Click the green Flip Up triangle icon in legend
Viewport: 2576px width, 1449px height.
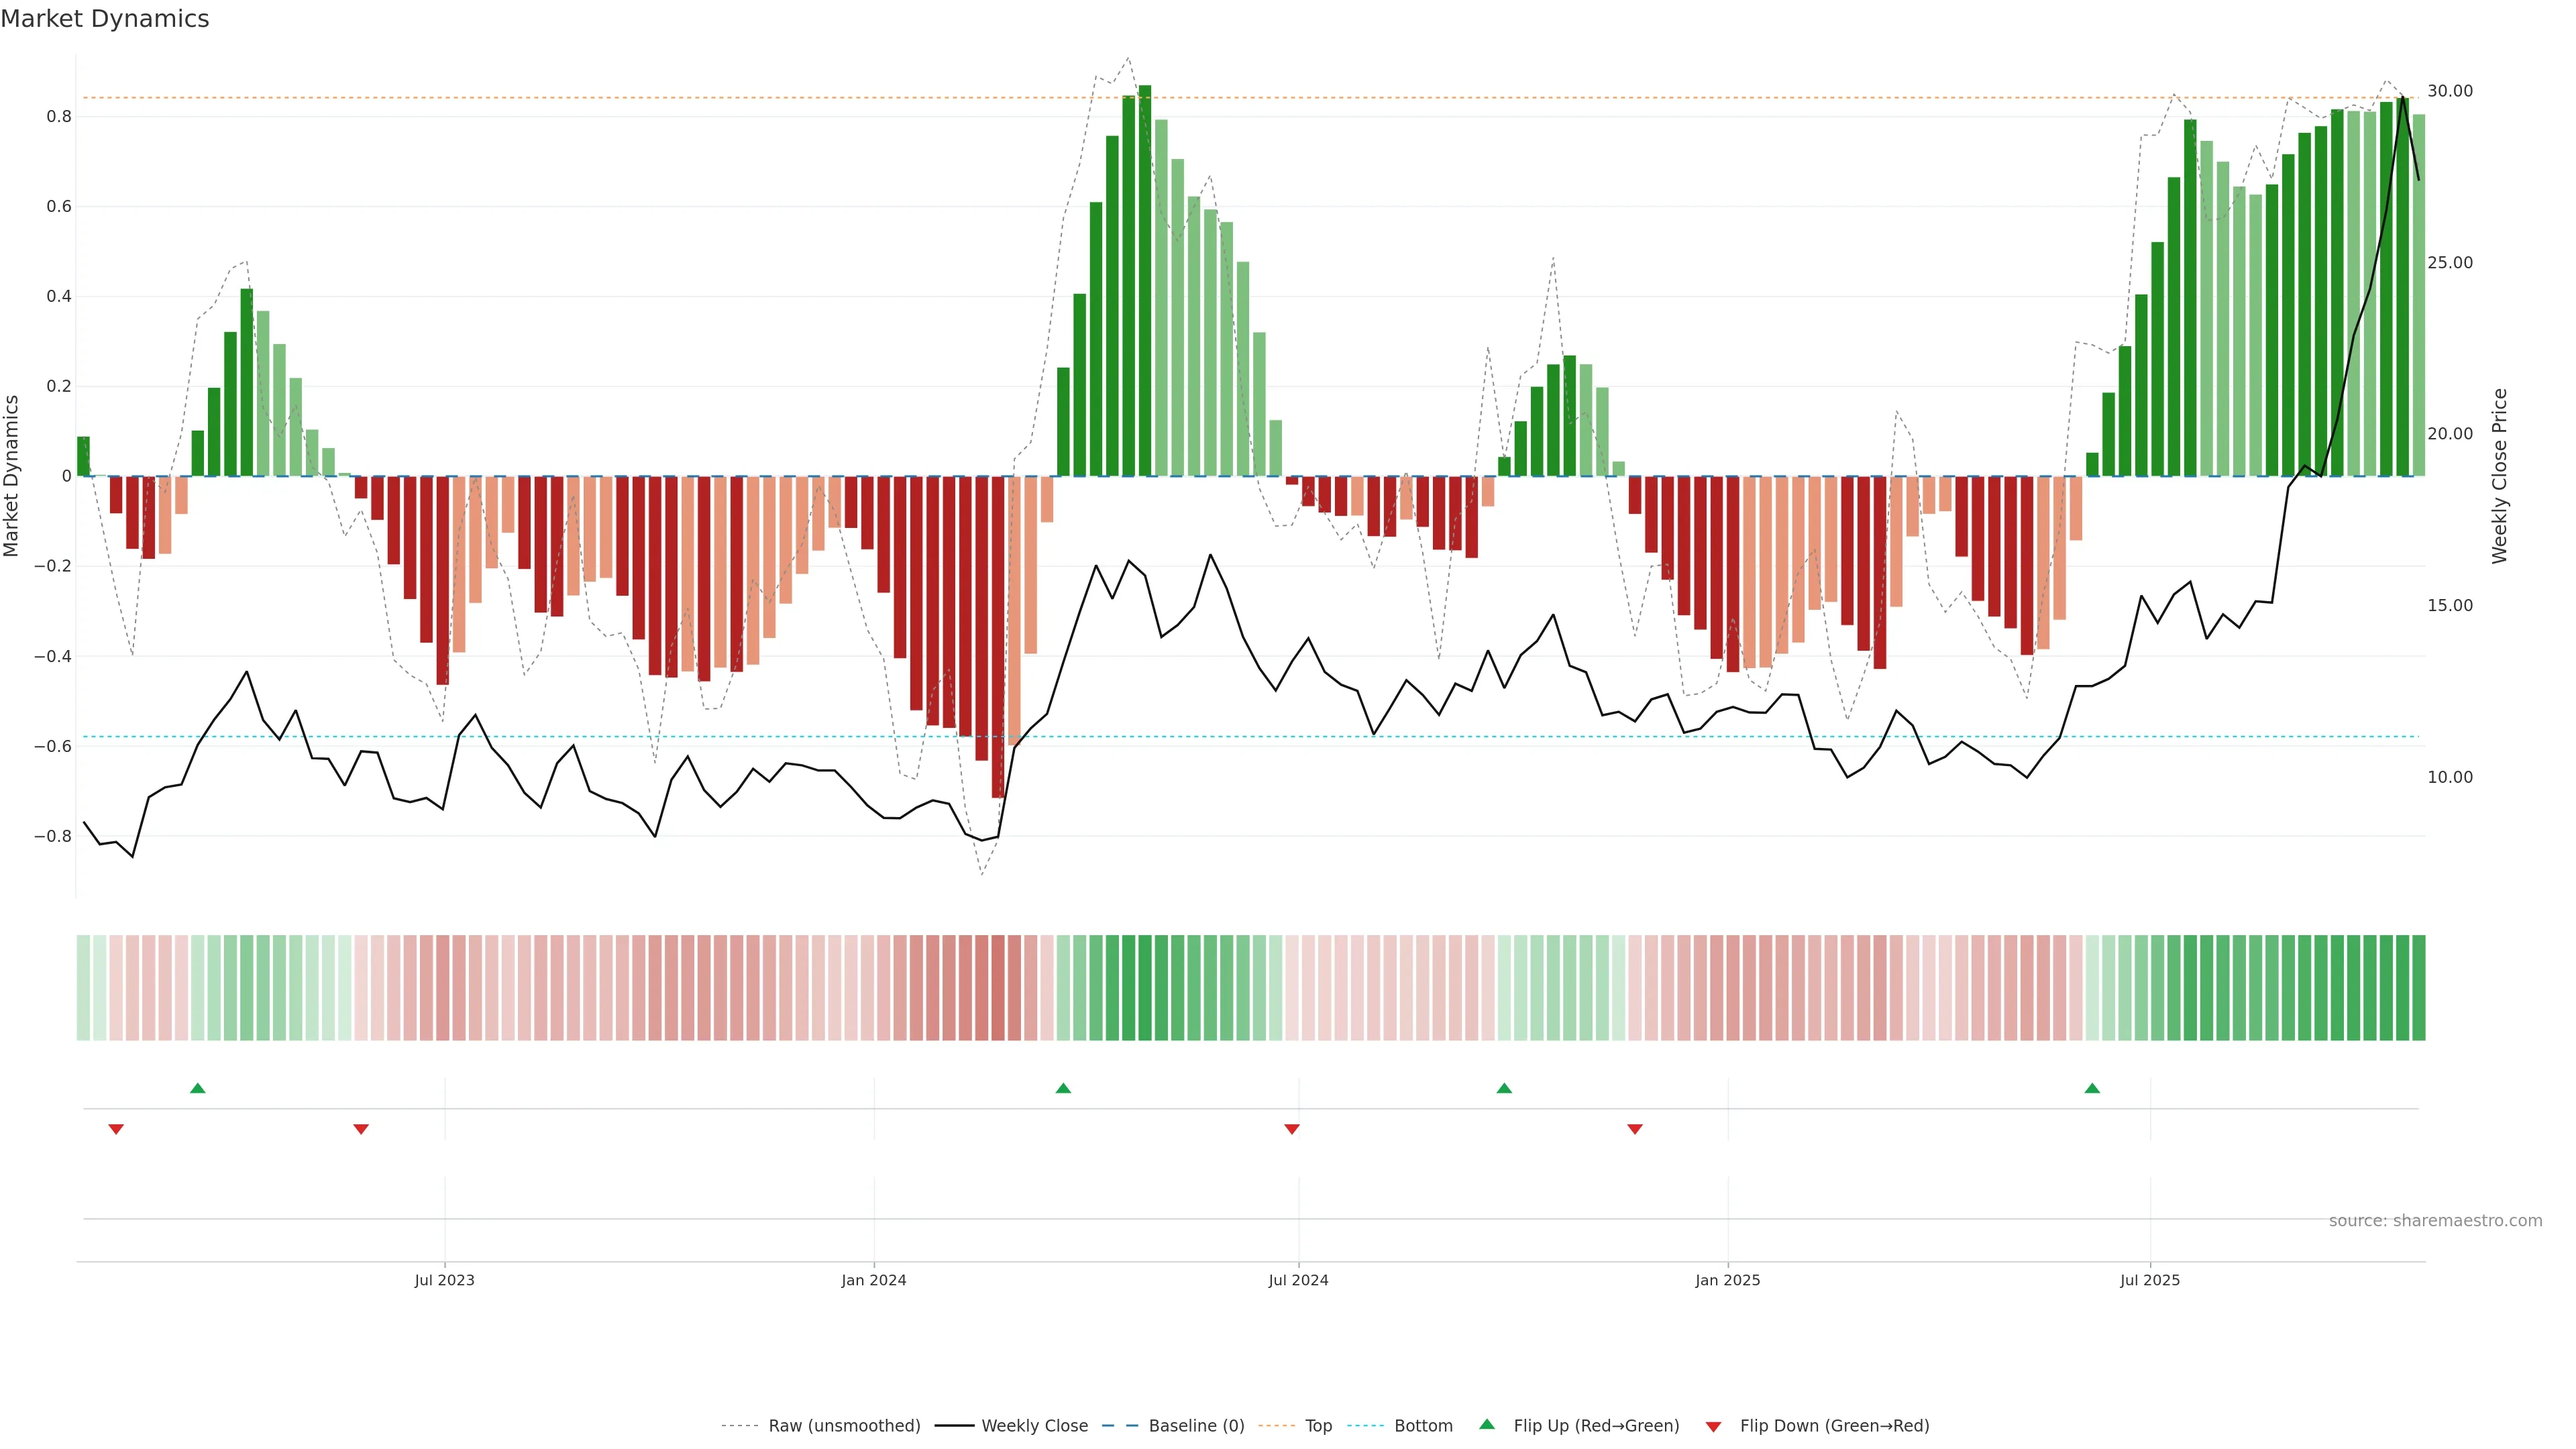(1487, 1424)
